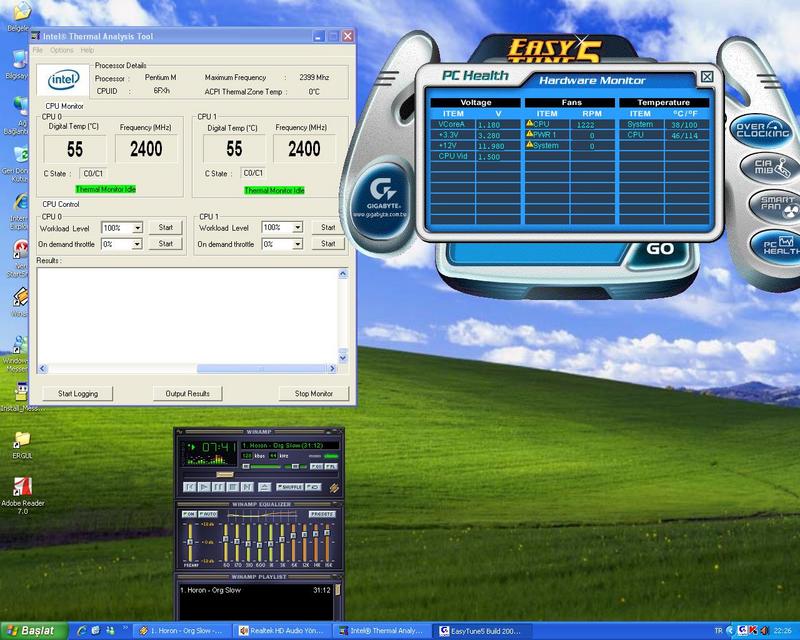Toggle Repeat mode in Winamp
Screen dimensions: 800x640
tap(314, 487)
